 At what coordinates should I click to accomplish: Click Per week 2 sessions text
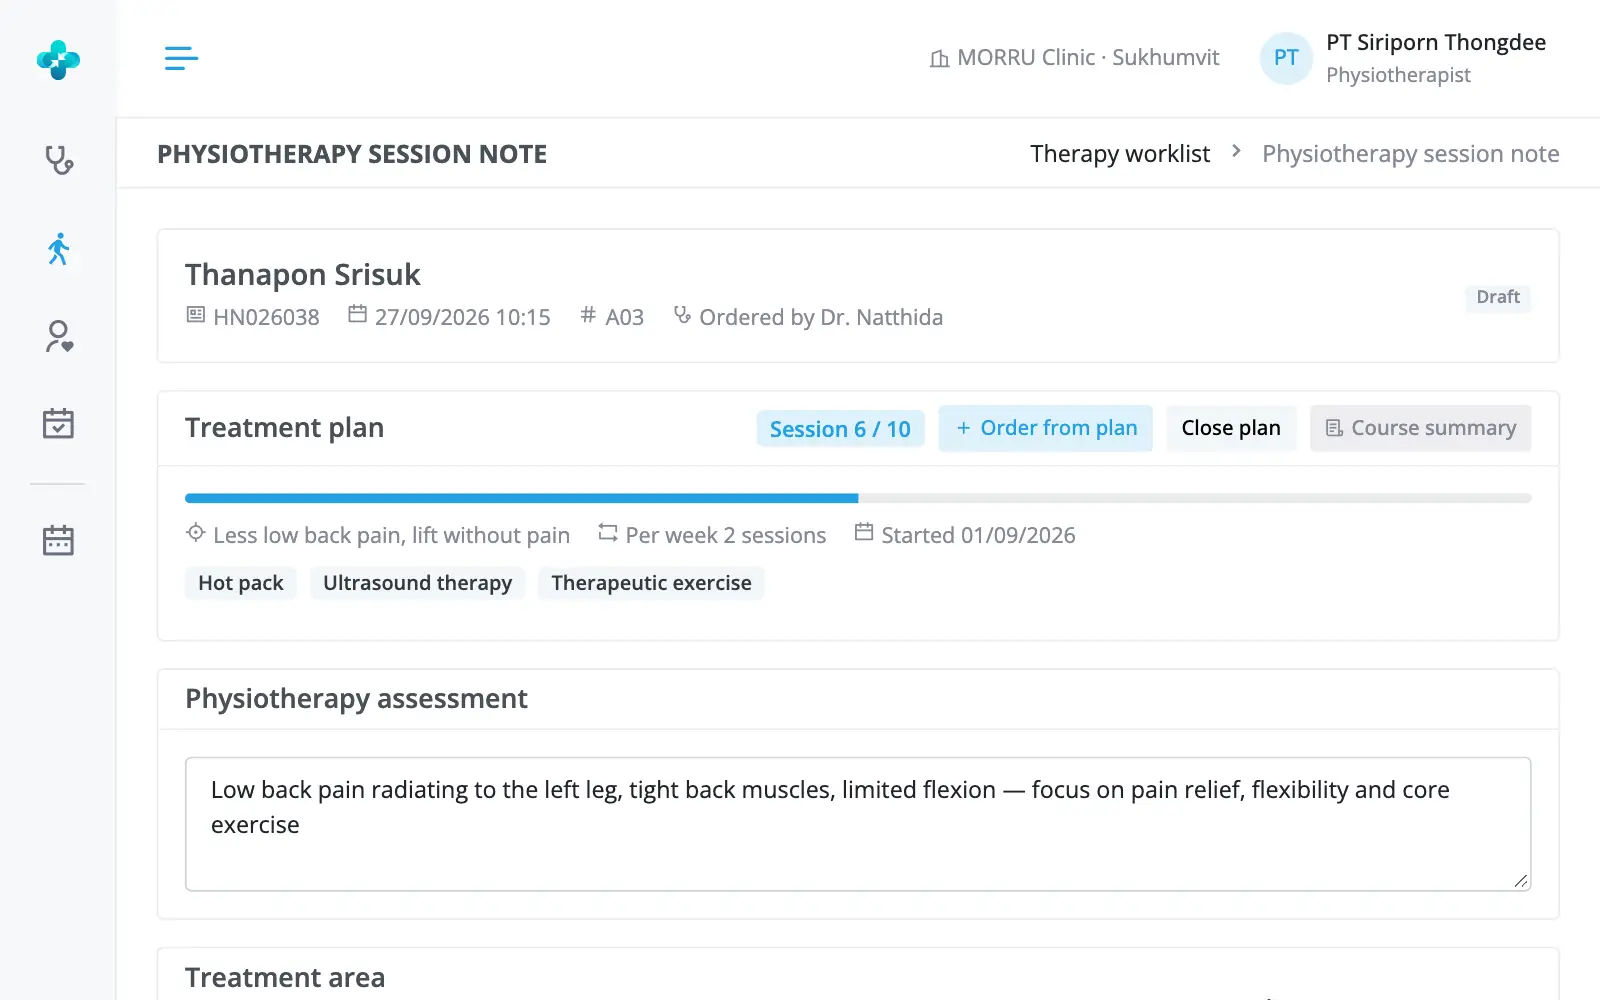(x=726, y=535)
